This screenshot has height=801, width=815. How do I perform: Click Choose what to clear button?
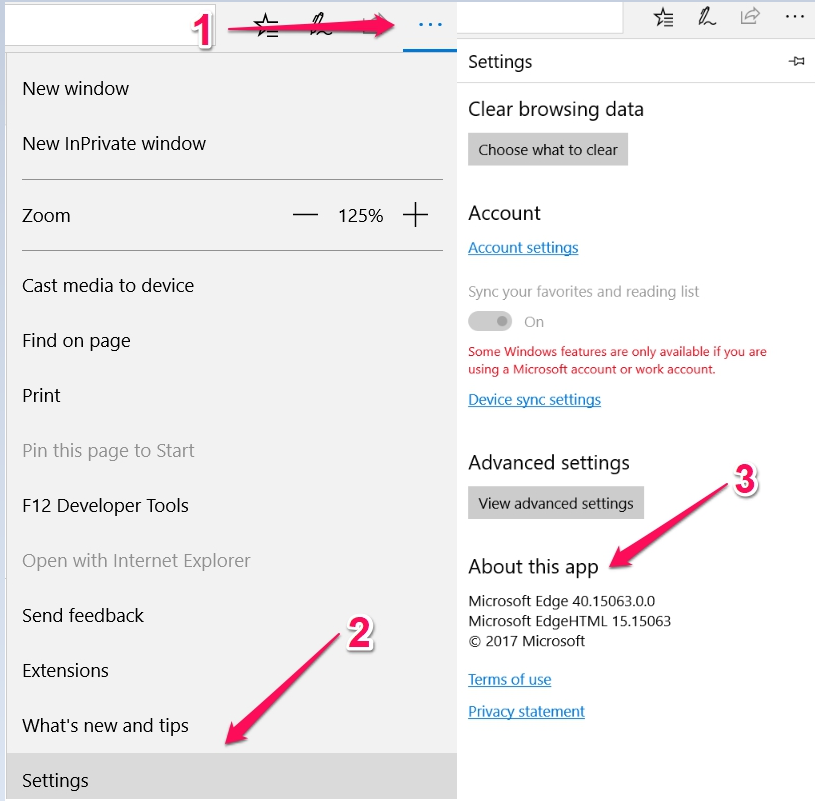coord(548,149)
